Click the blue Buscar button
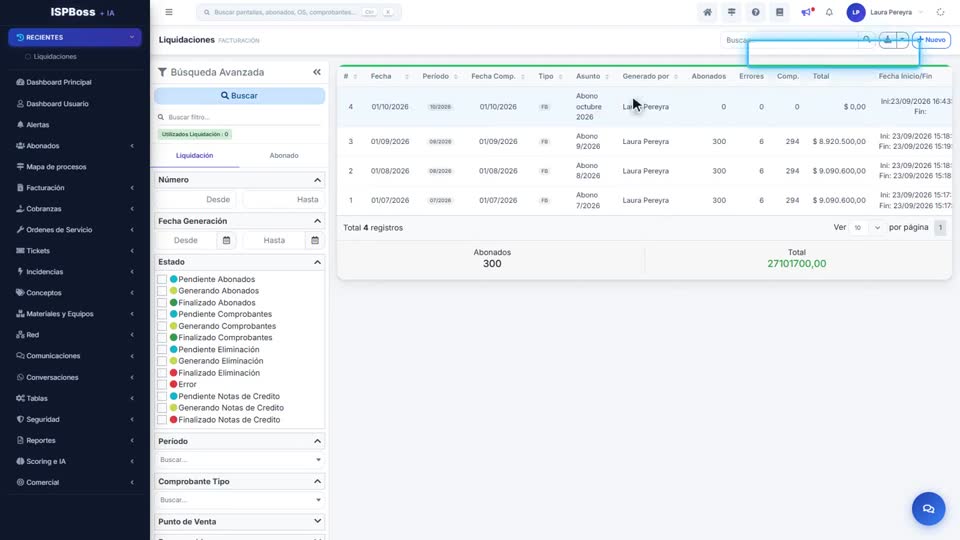This screenshot has height=540, width=960. (239, 96)
